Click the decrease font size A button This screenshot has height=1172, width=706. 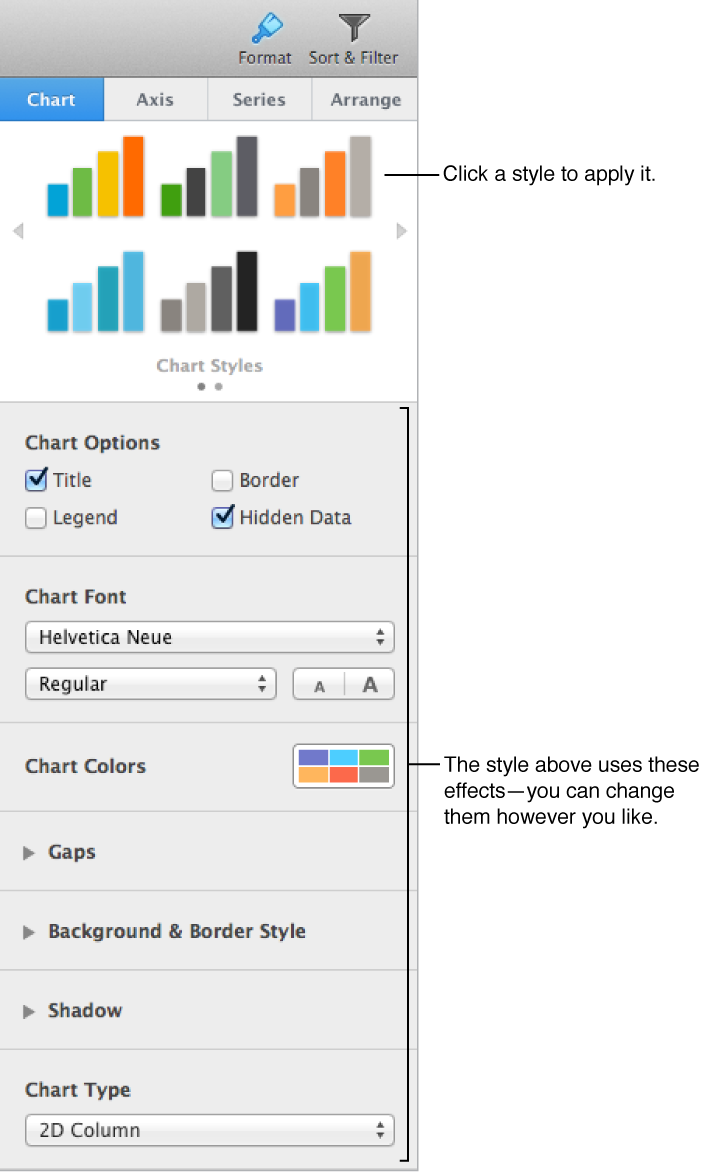[318, 684]
